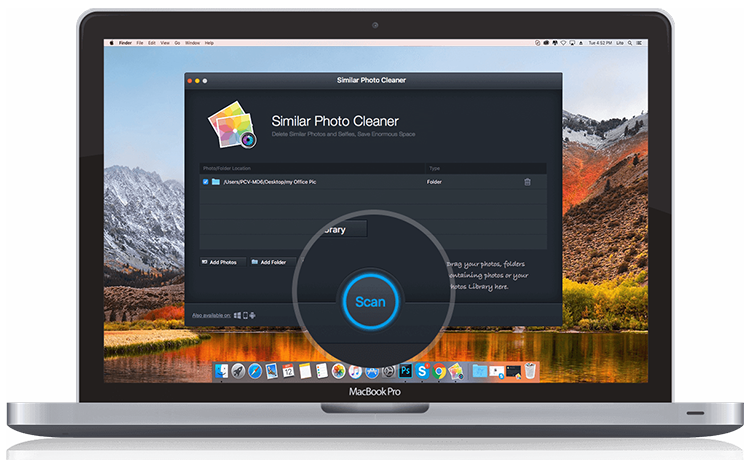750x460 pixels.
Task: Click the iOS phone platform icon
Action: click(x=245, y=315)
